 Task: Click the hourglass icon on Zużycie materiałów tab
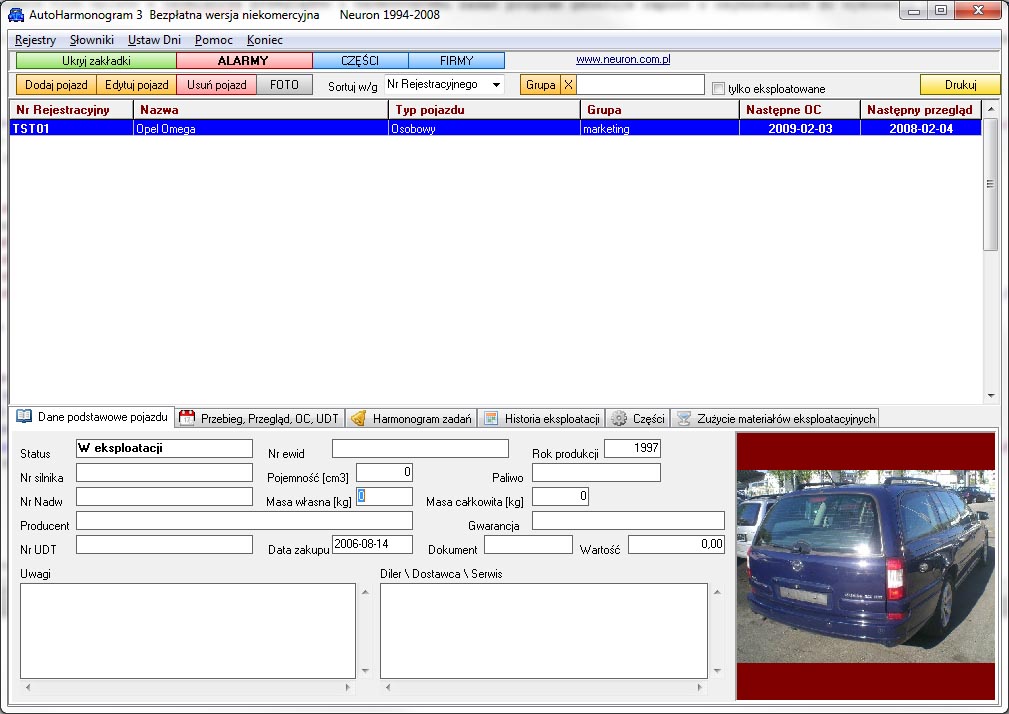tap(683, 418)
